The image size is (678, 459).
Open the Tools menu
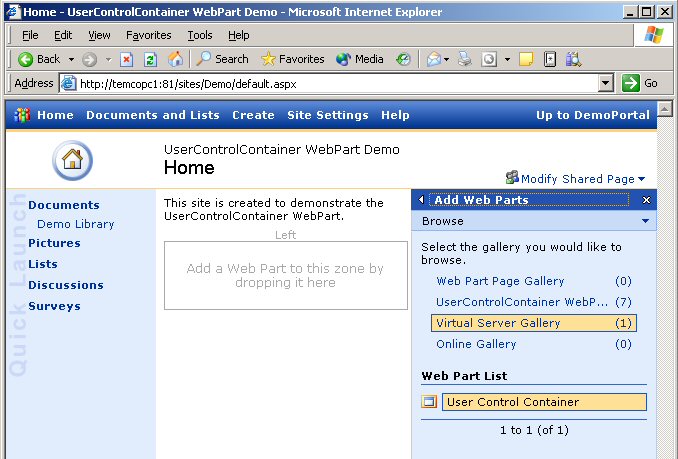[x=199, y=35]
